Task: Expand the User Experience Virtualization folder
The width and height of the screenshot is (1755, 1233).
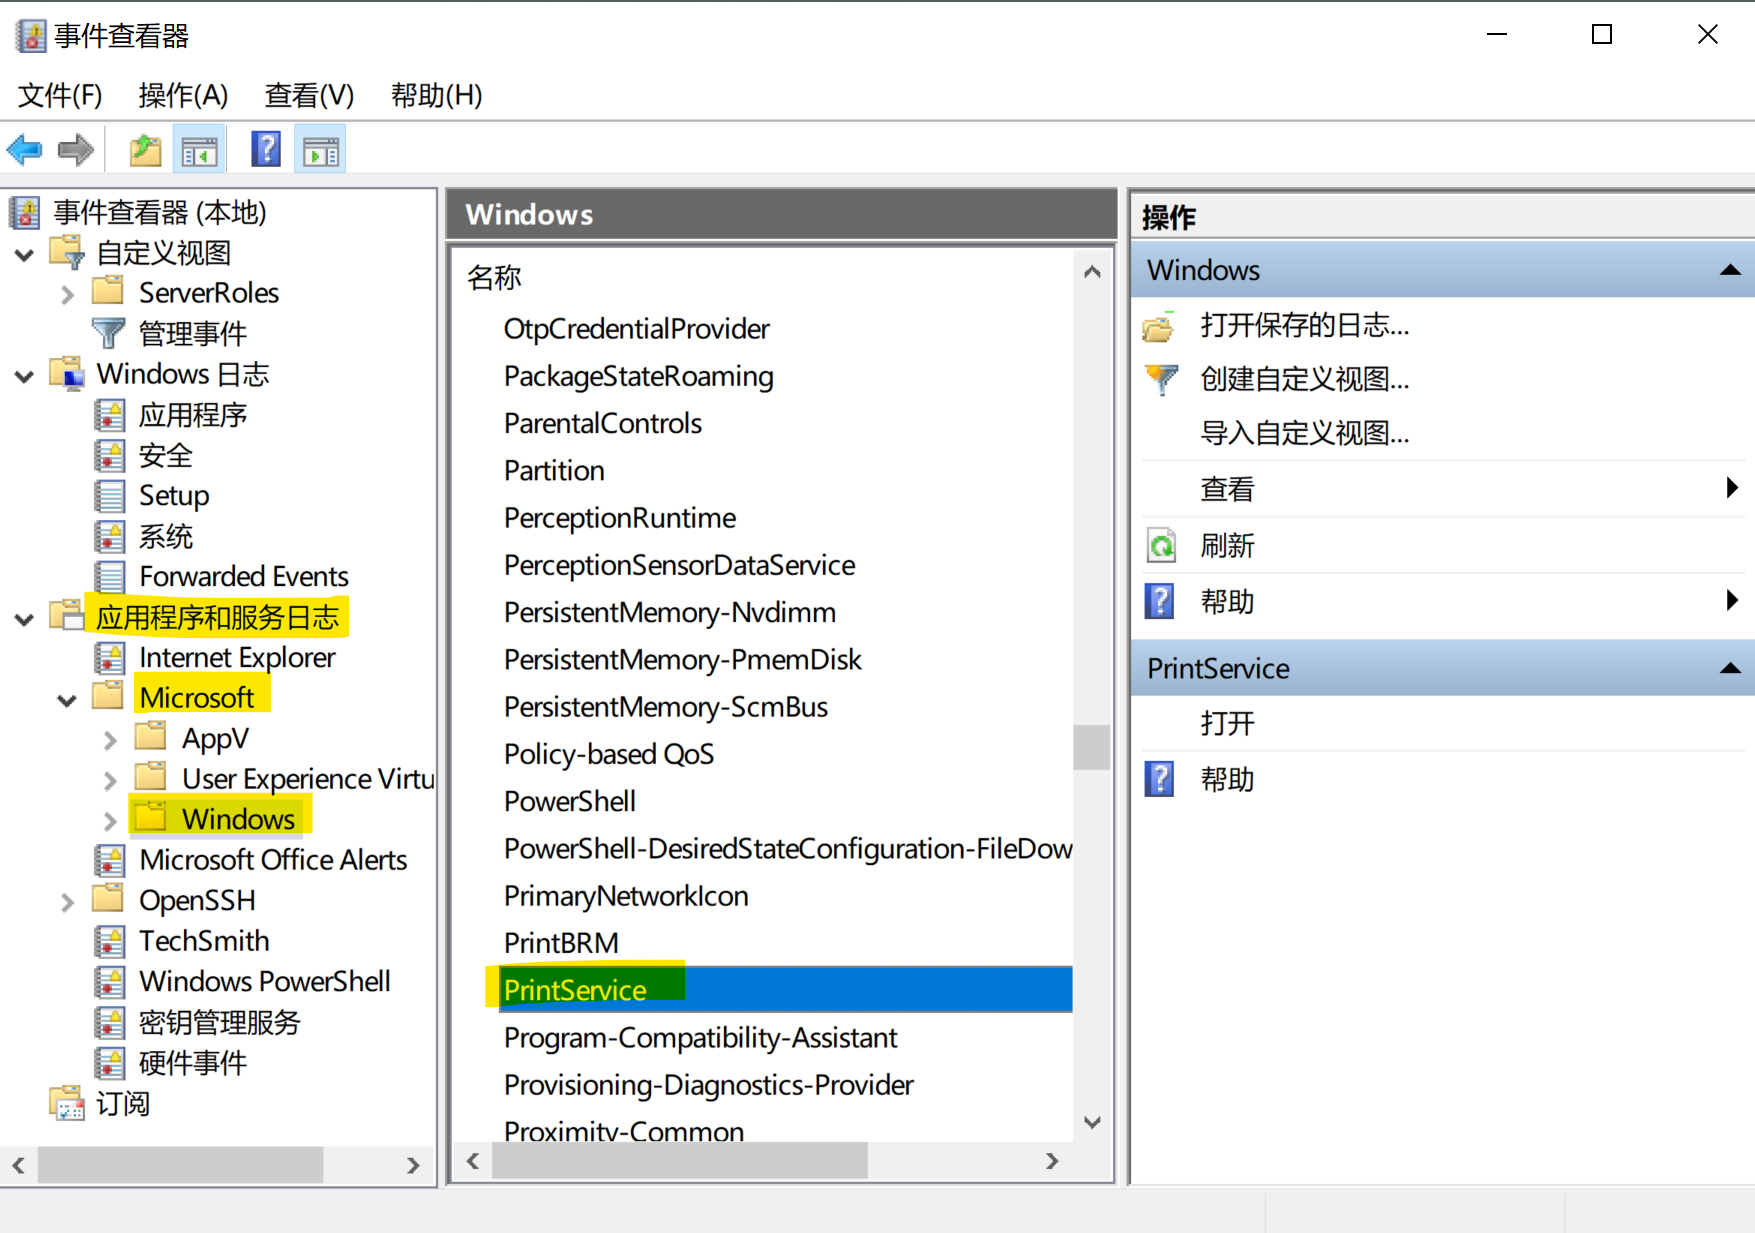Action: click(110, 781)
